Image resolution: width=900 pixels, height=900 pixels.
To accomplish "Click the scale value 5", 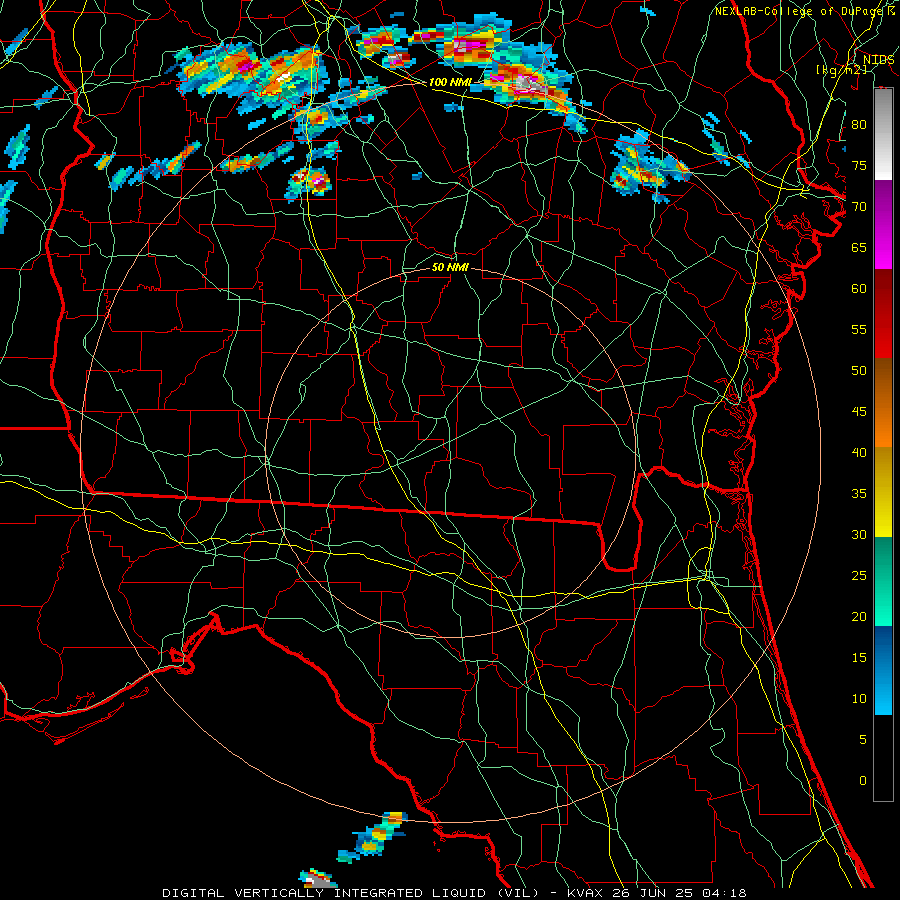I will [x=863, y=739].
